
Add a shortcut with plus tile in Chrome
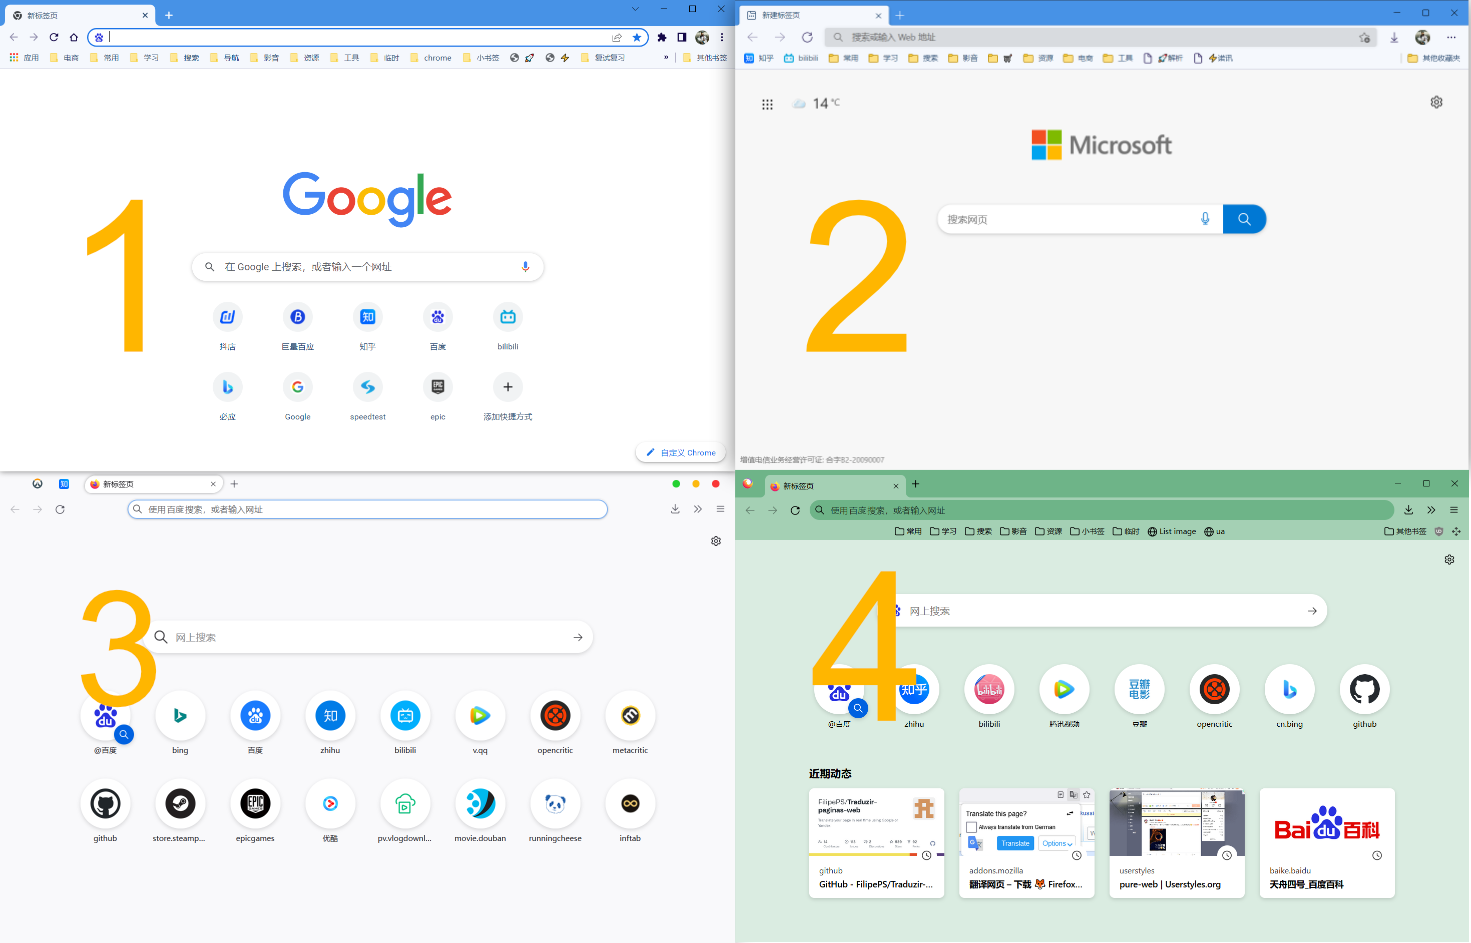508,396
